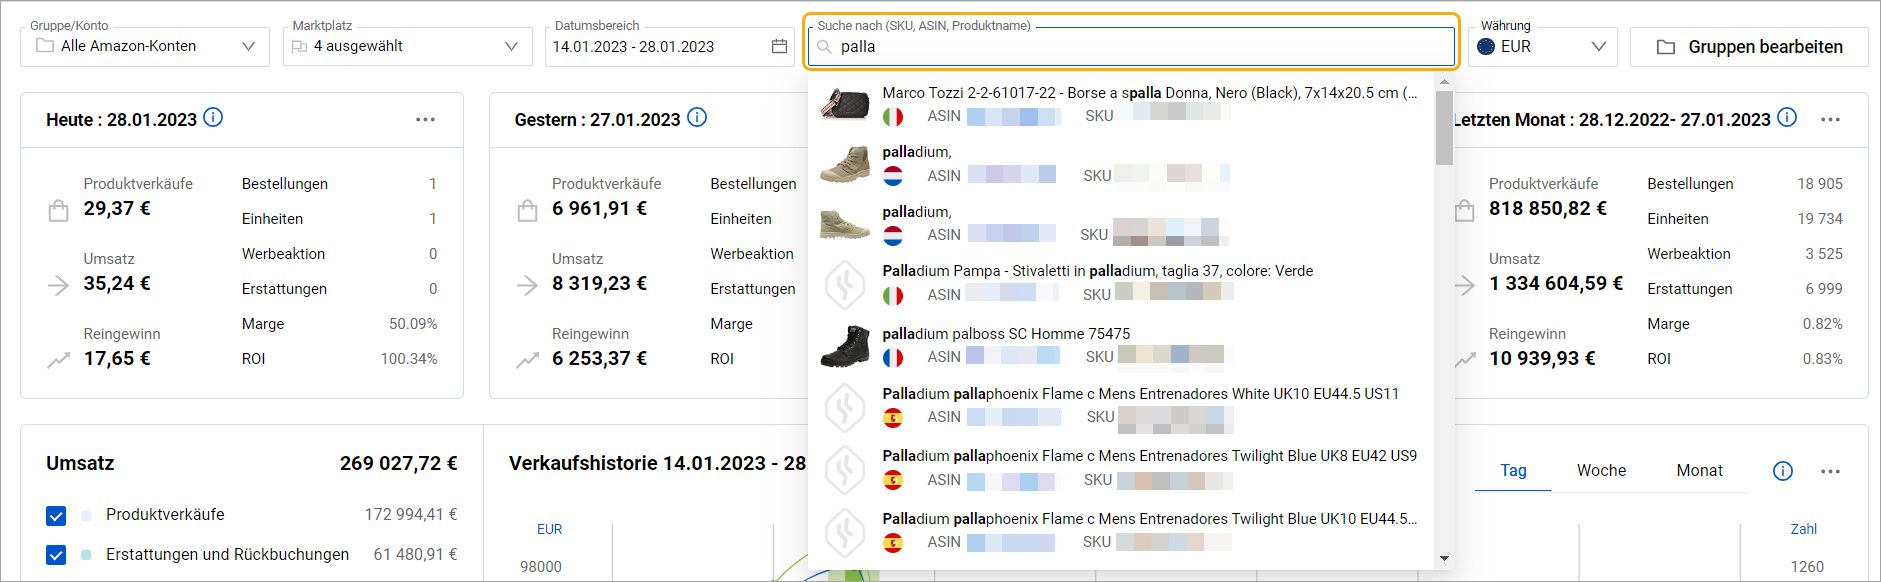Click the French flag under palladium palboss

coord(893,358)
